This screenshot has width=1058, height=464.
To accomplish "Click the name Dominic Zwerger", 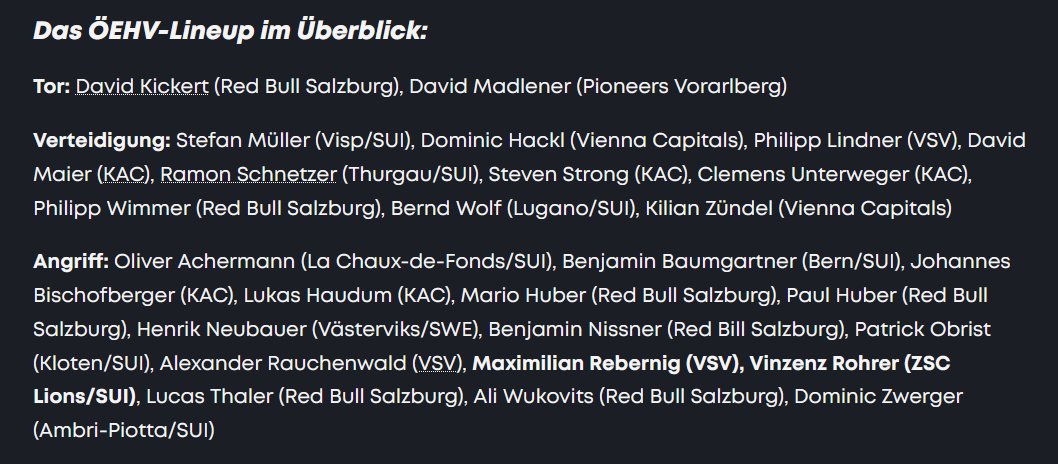I will 878,396.
